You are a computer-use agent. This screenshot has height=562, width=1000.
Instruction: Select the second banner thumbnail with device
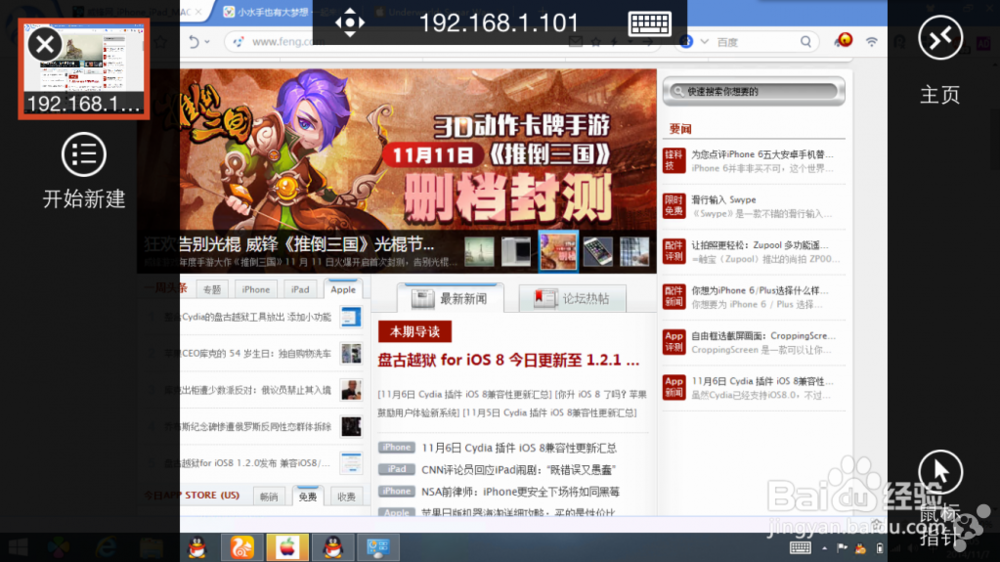point(515,251)
